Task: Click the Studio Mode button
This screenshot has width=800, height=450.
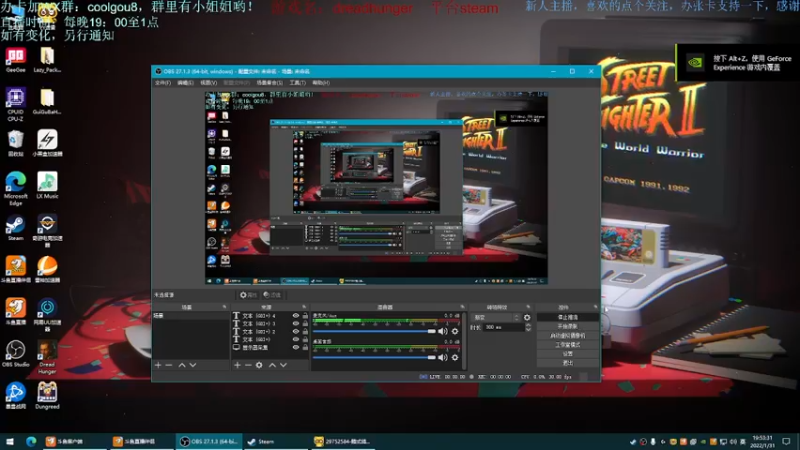Action: click(567, 345)
